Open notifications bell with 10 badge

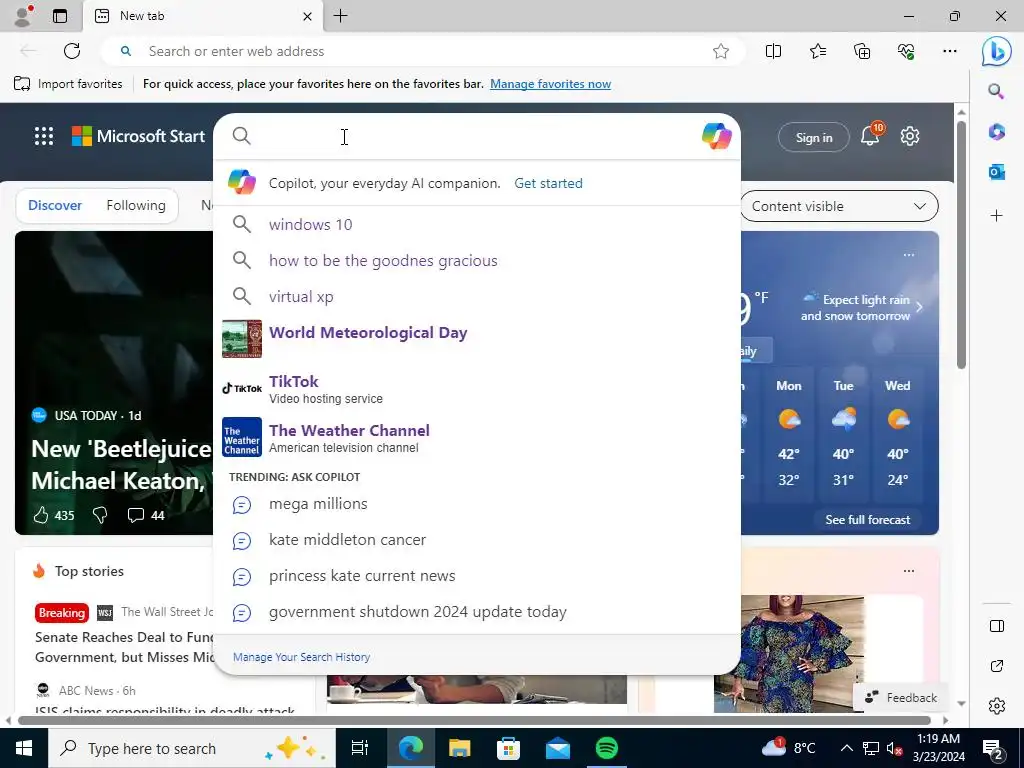(x=871, y=135)
